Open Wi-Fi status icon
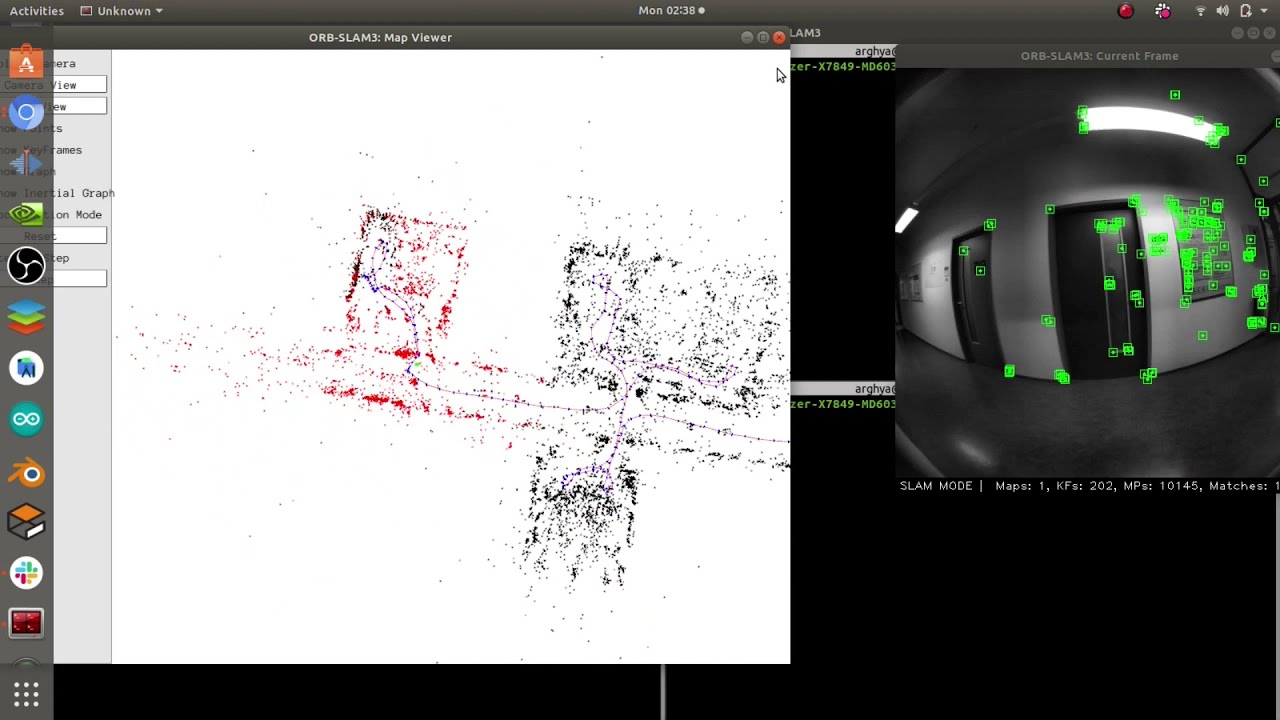 1201,11
